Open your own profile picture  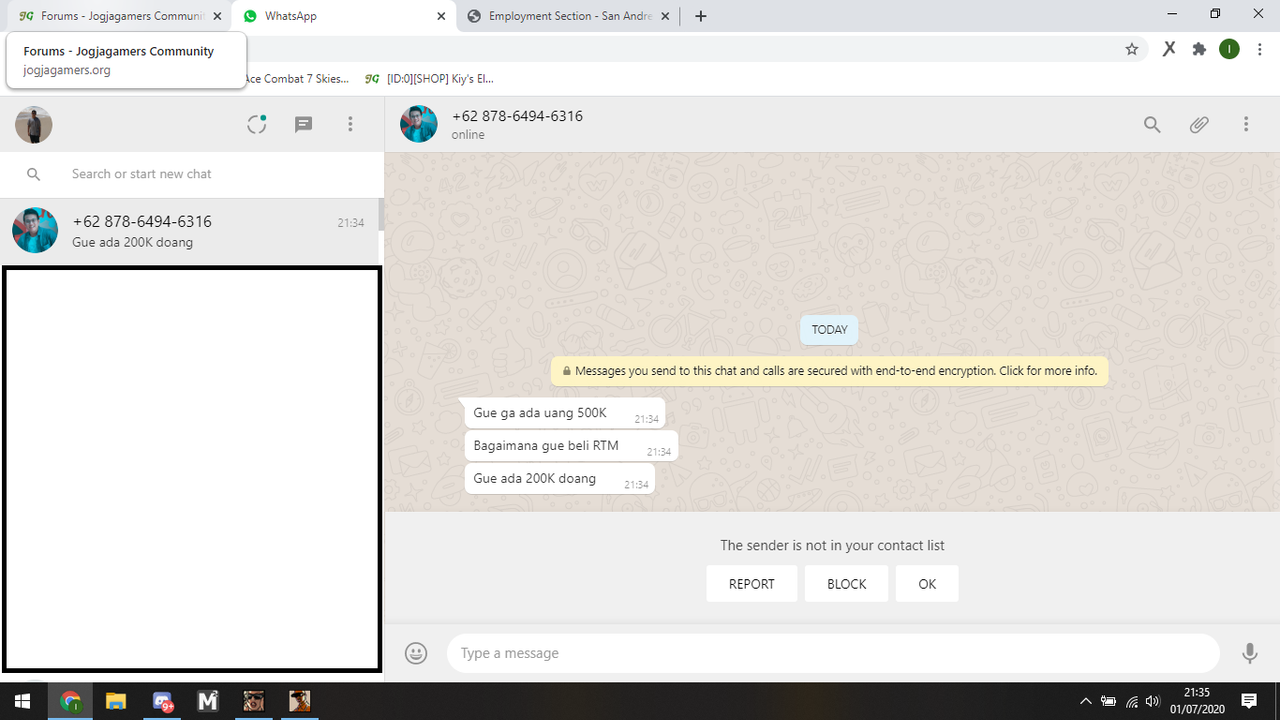[x=34, y=125]
